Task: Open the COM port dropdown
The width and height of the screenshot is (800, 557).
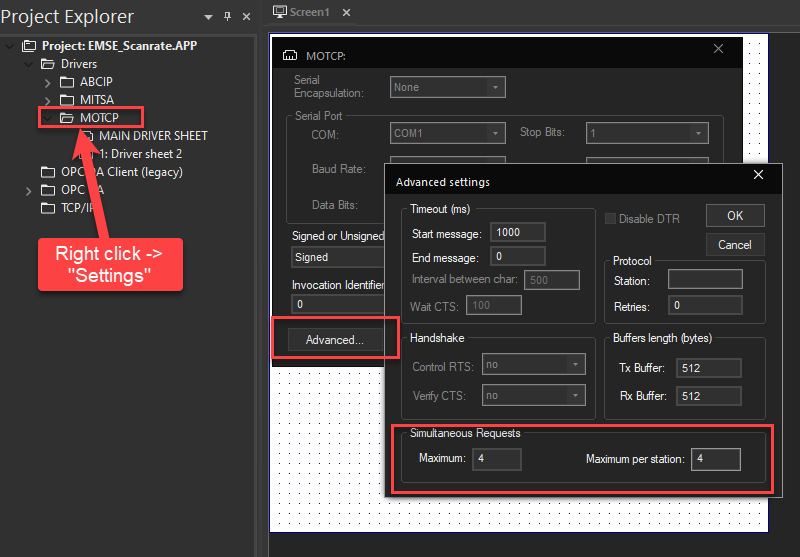Action: tap(447, 133)
